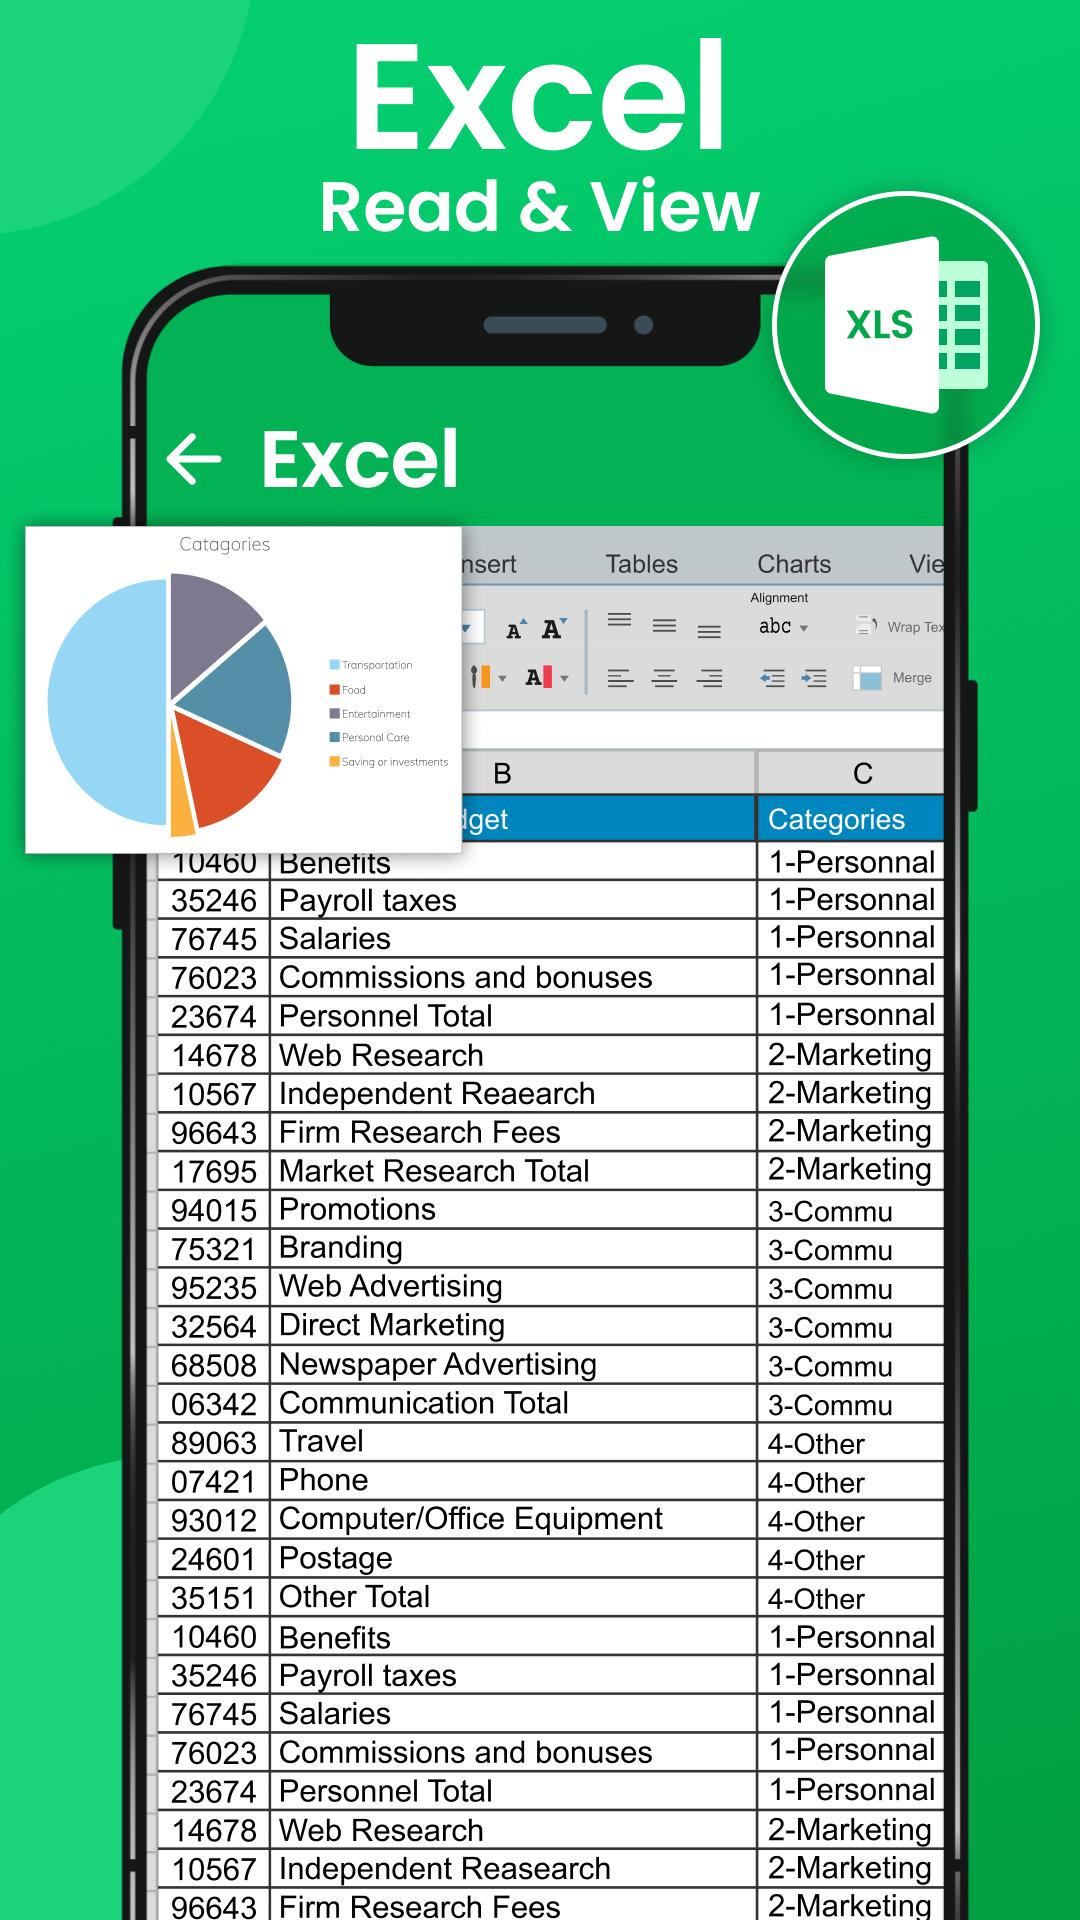Align text left in the cell
This screenshot has width=1080, height=1920.
[x=620, y=678]
